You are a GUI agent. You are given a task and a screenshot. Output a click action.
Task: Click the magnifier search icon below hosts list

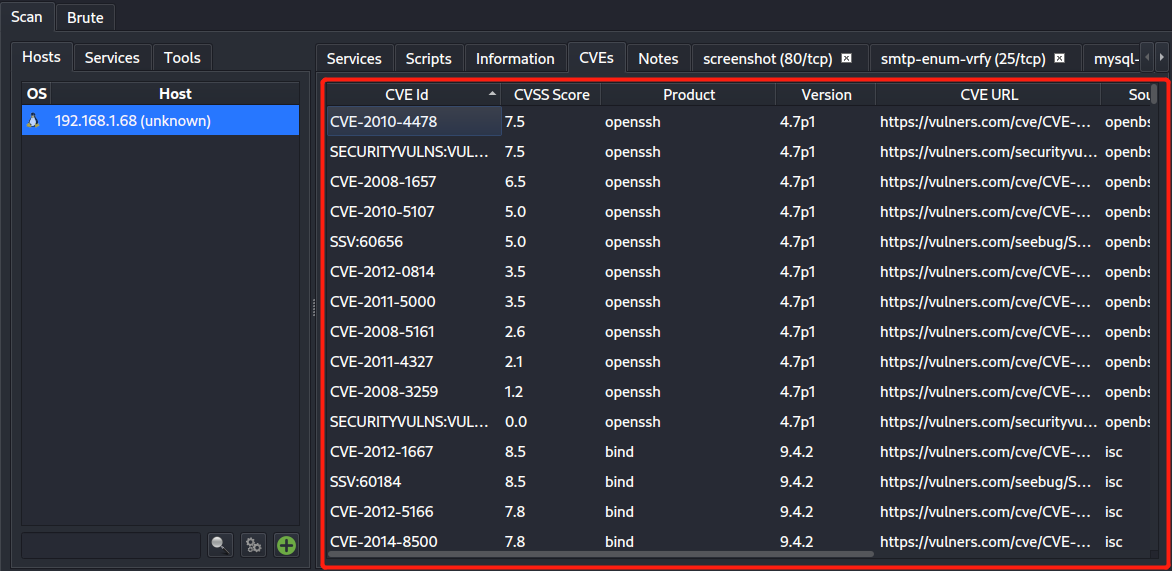click(220, 545)
